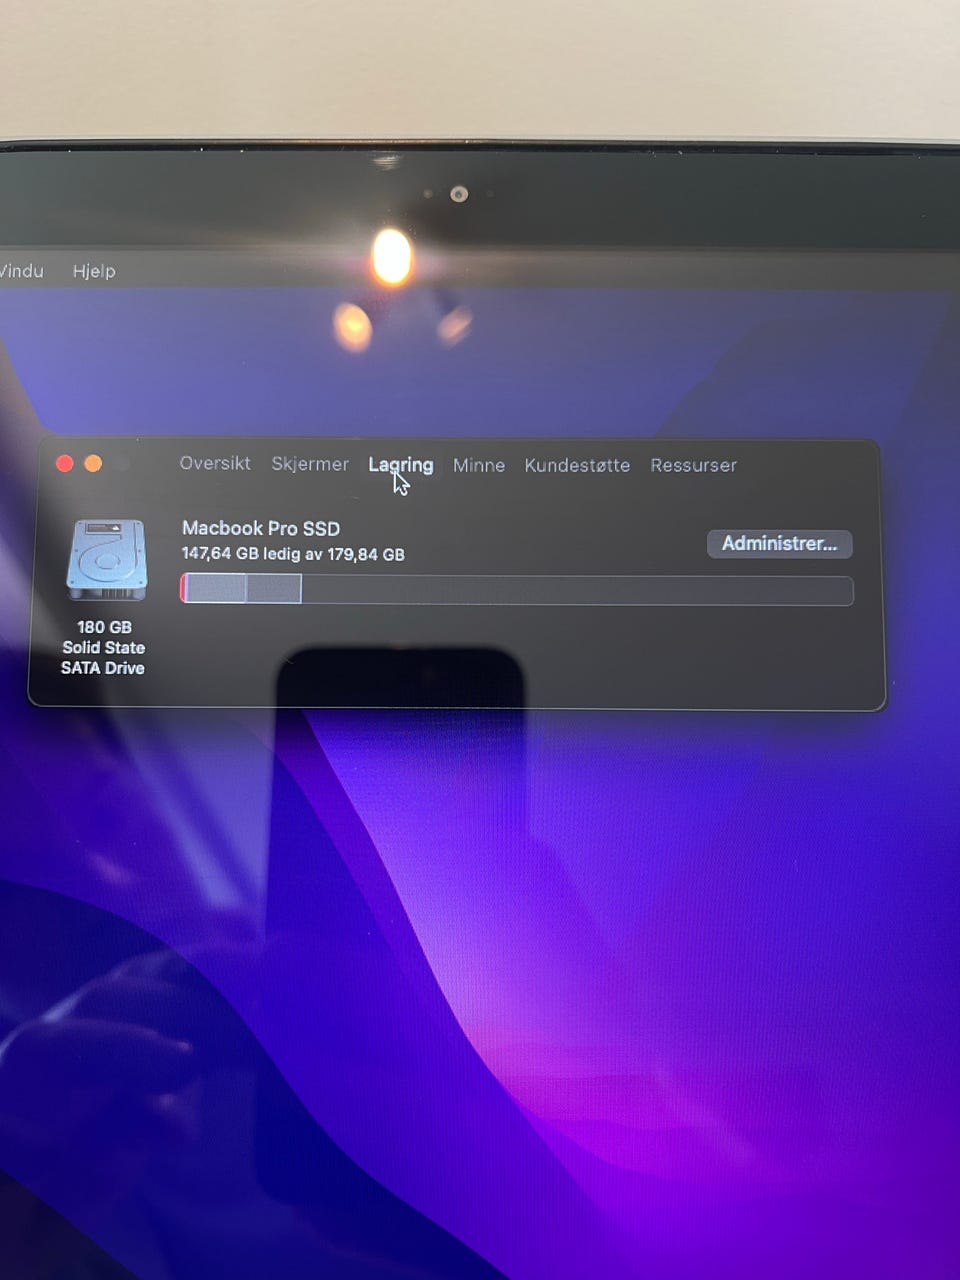Click the greyed-out zoom window button
This screenshot has height=1280, width=960.
pos(122,463)
